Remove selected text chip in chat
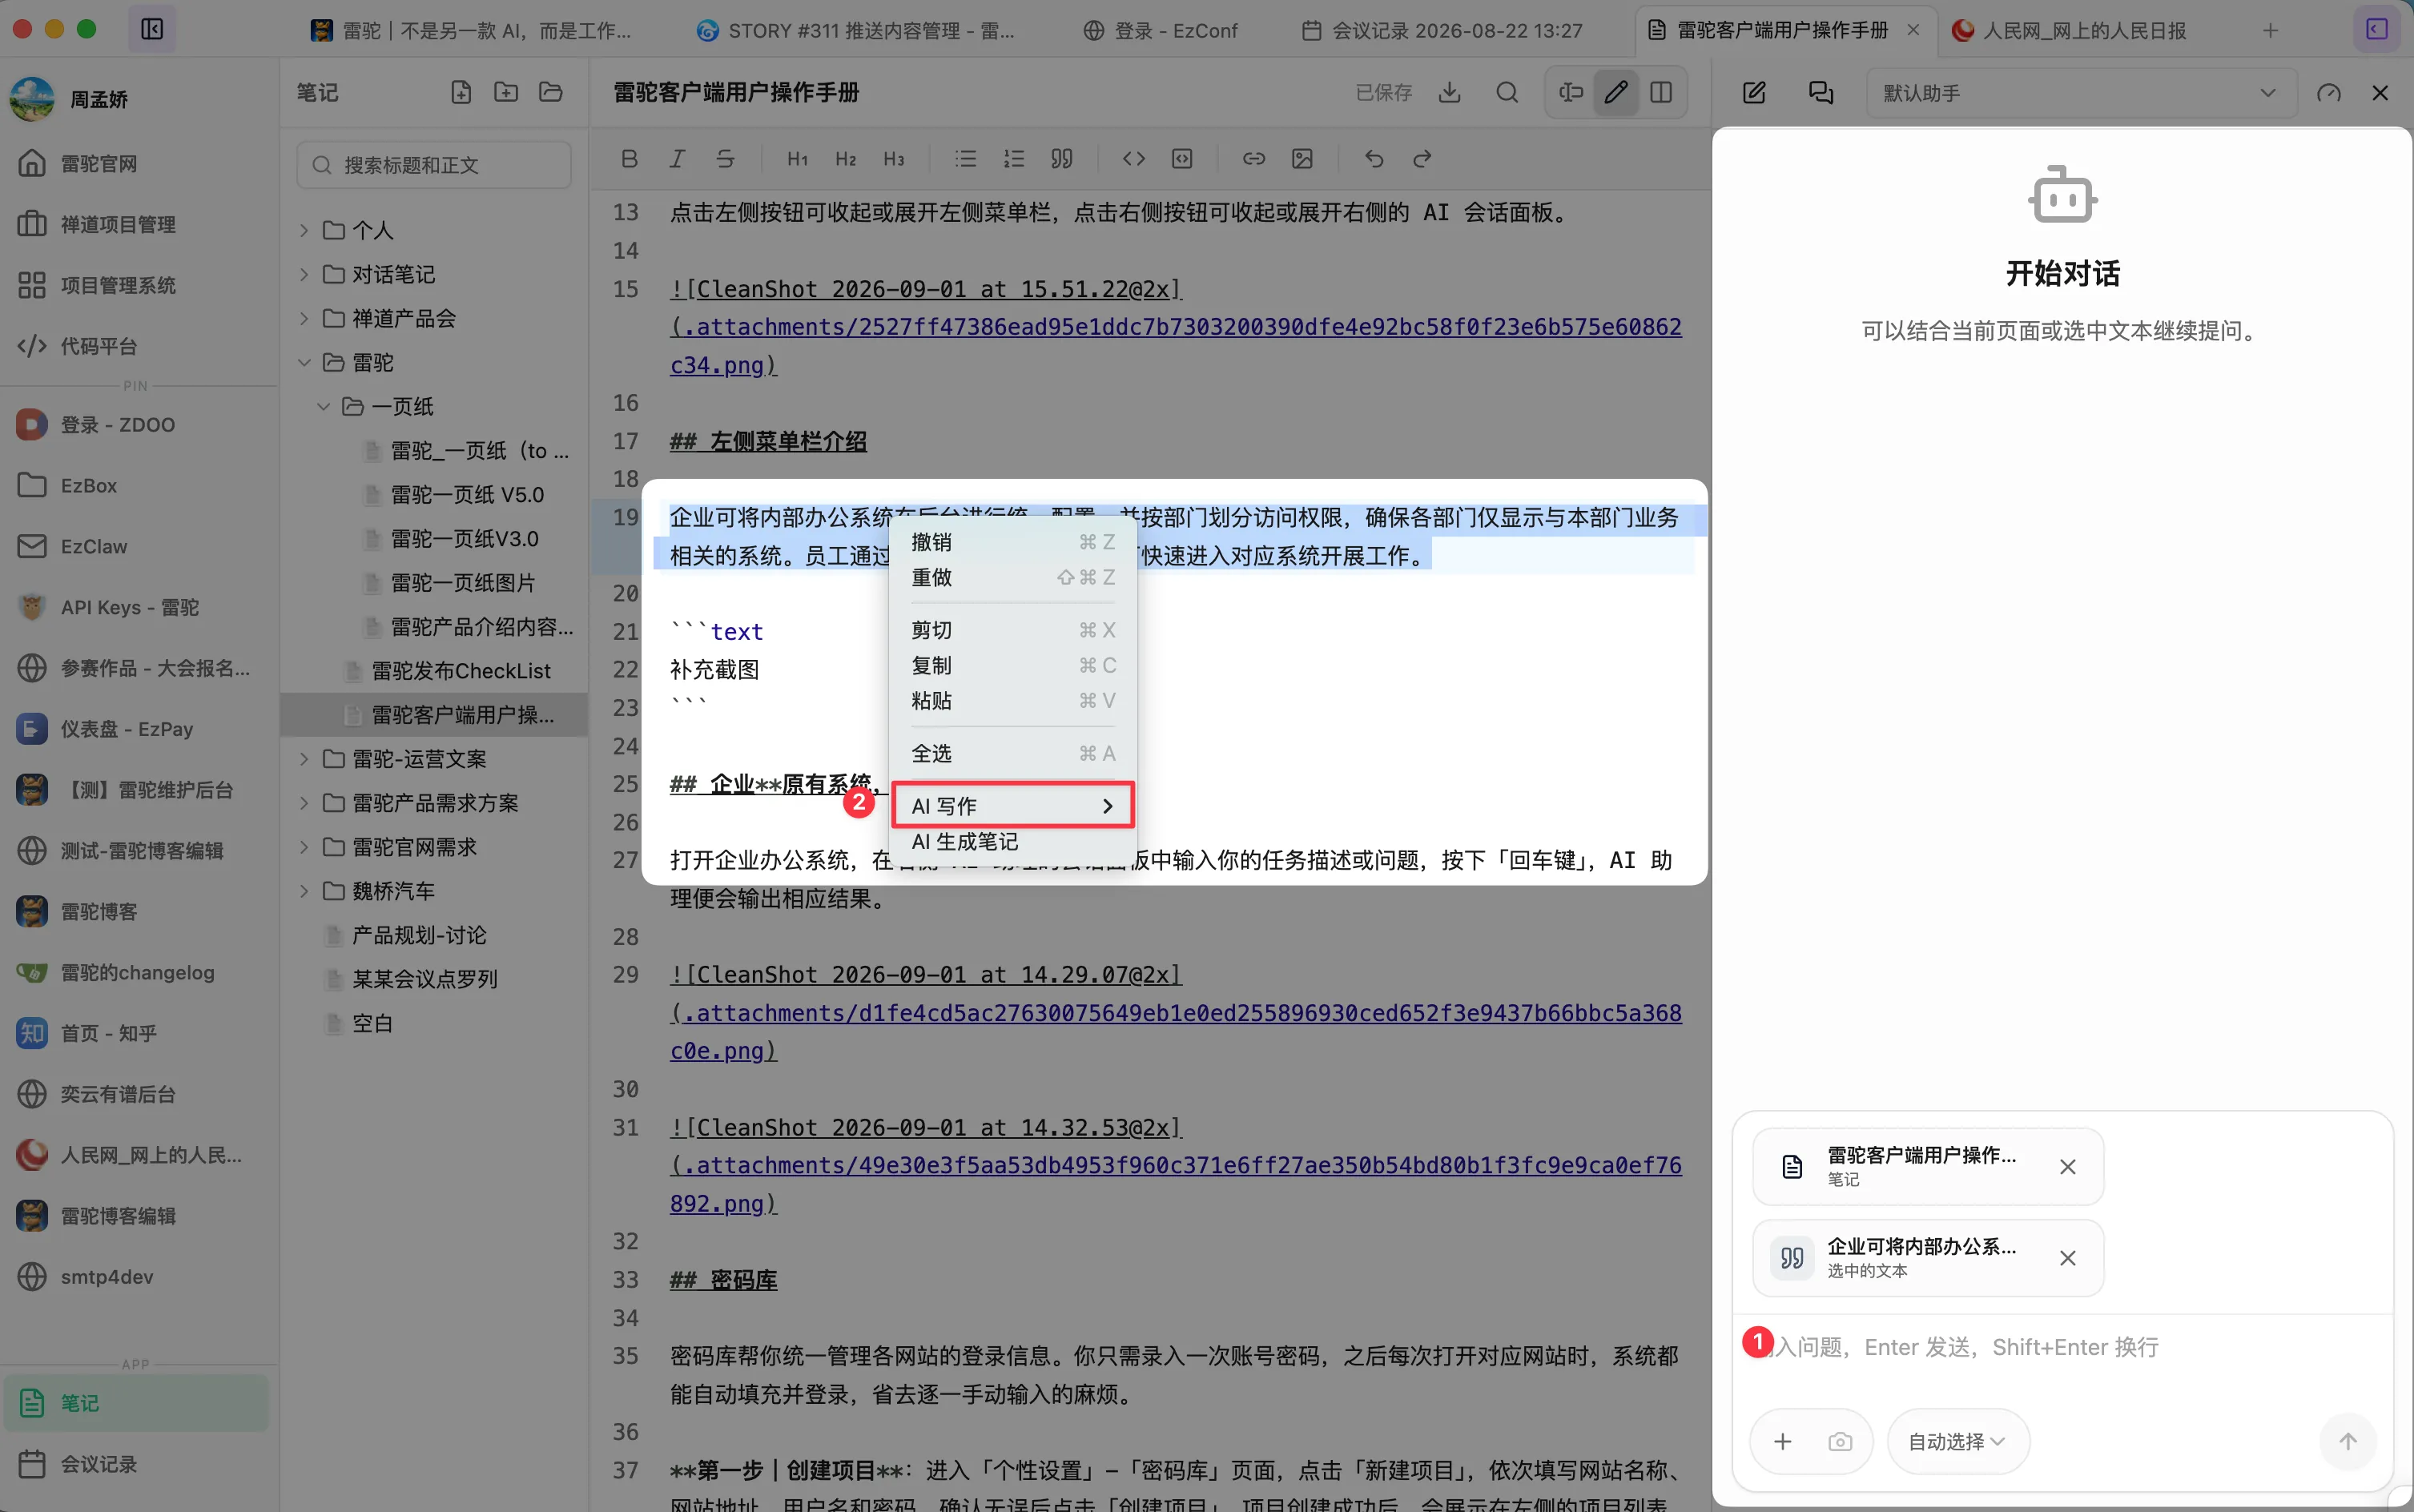The image size is (2414, 1512). [2067, 1257]
